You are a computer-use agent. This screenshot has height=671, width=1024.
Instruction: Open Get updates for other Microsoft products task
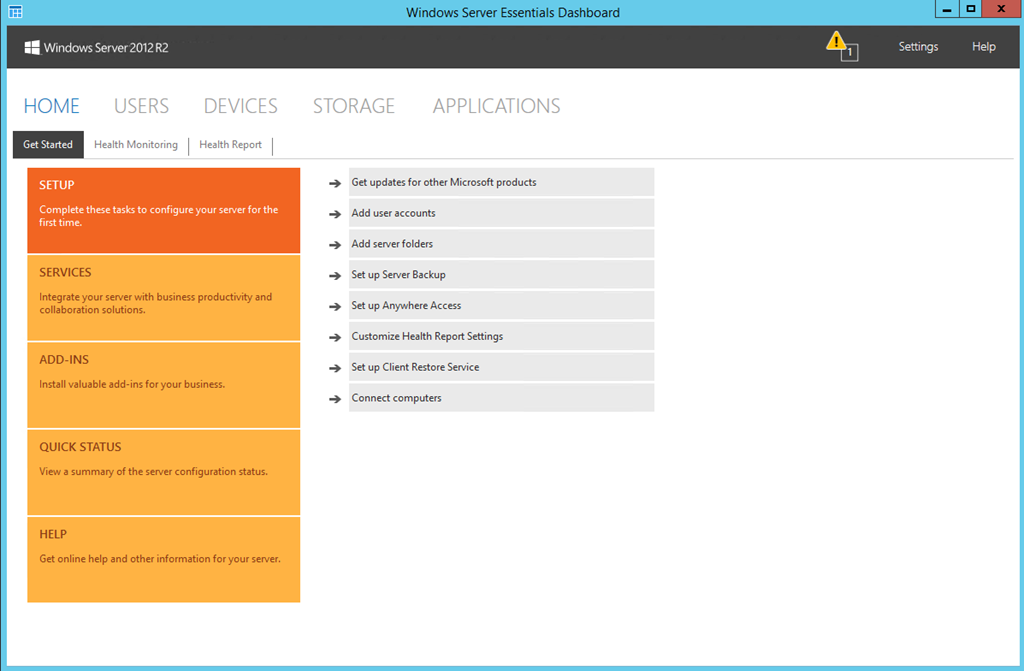coord(502,182)
